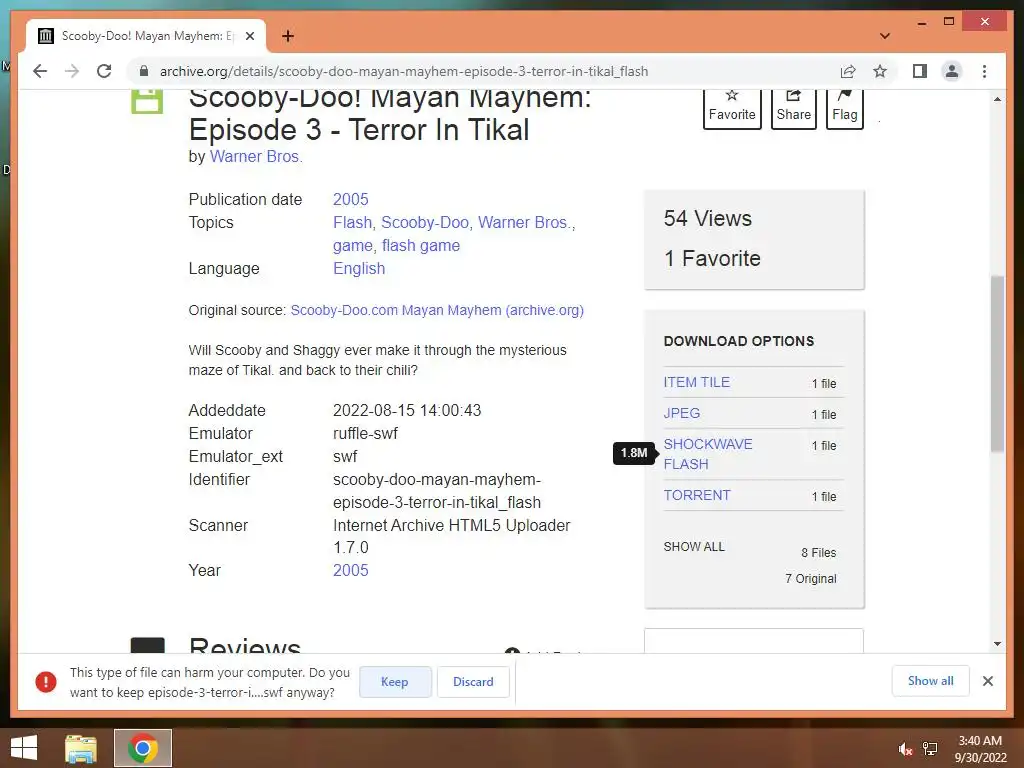Click page scrollbar down arrow
Viewport: 1024px width, 768px height.
pos(997,644)
